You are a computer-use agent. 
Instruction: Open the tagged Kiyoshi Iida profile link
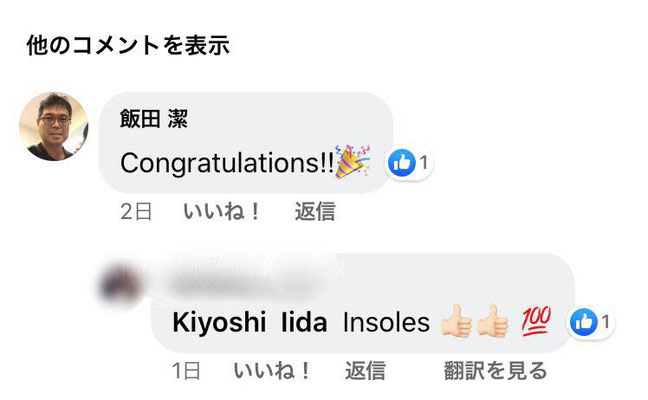tap(250, 322)
